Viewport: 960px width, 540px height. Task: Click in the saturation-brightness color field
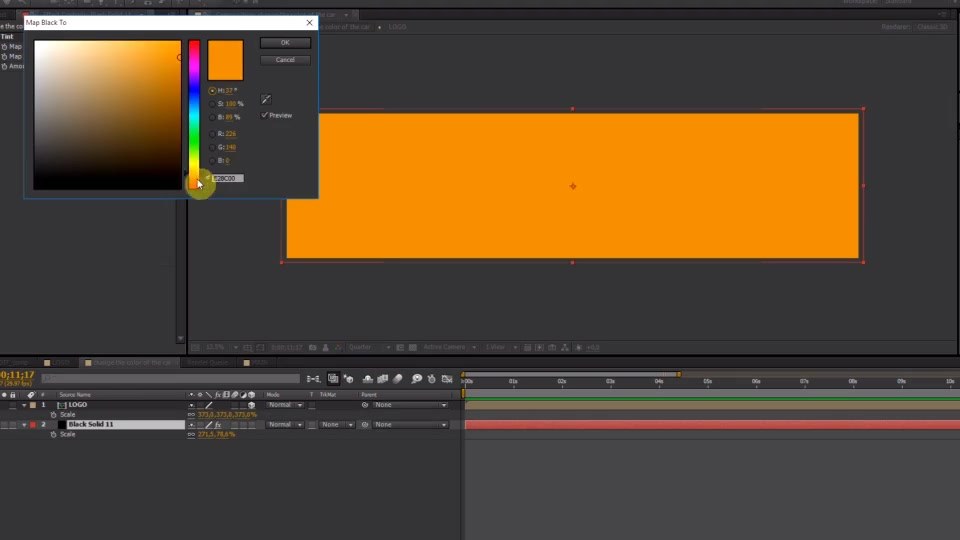[x=107, y=114]
